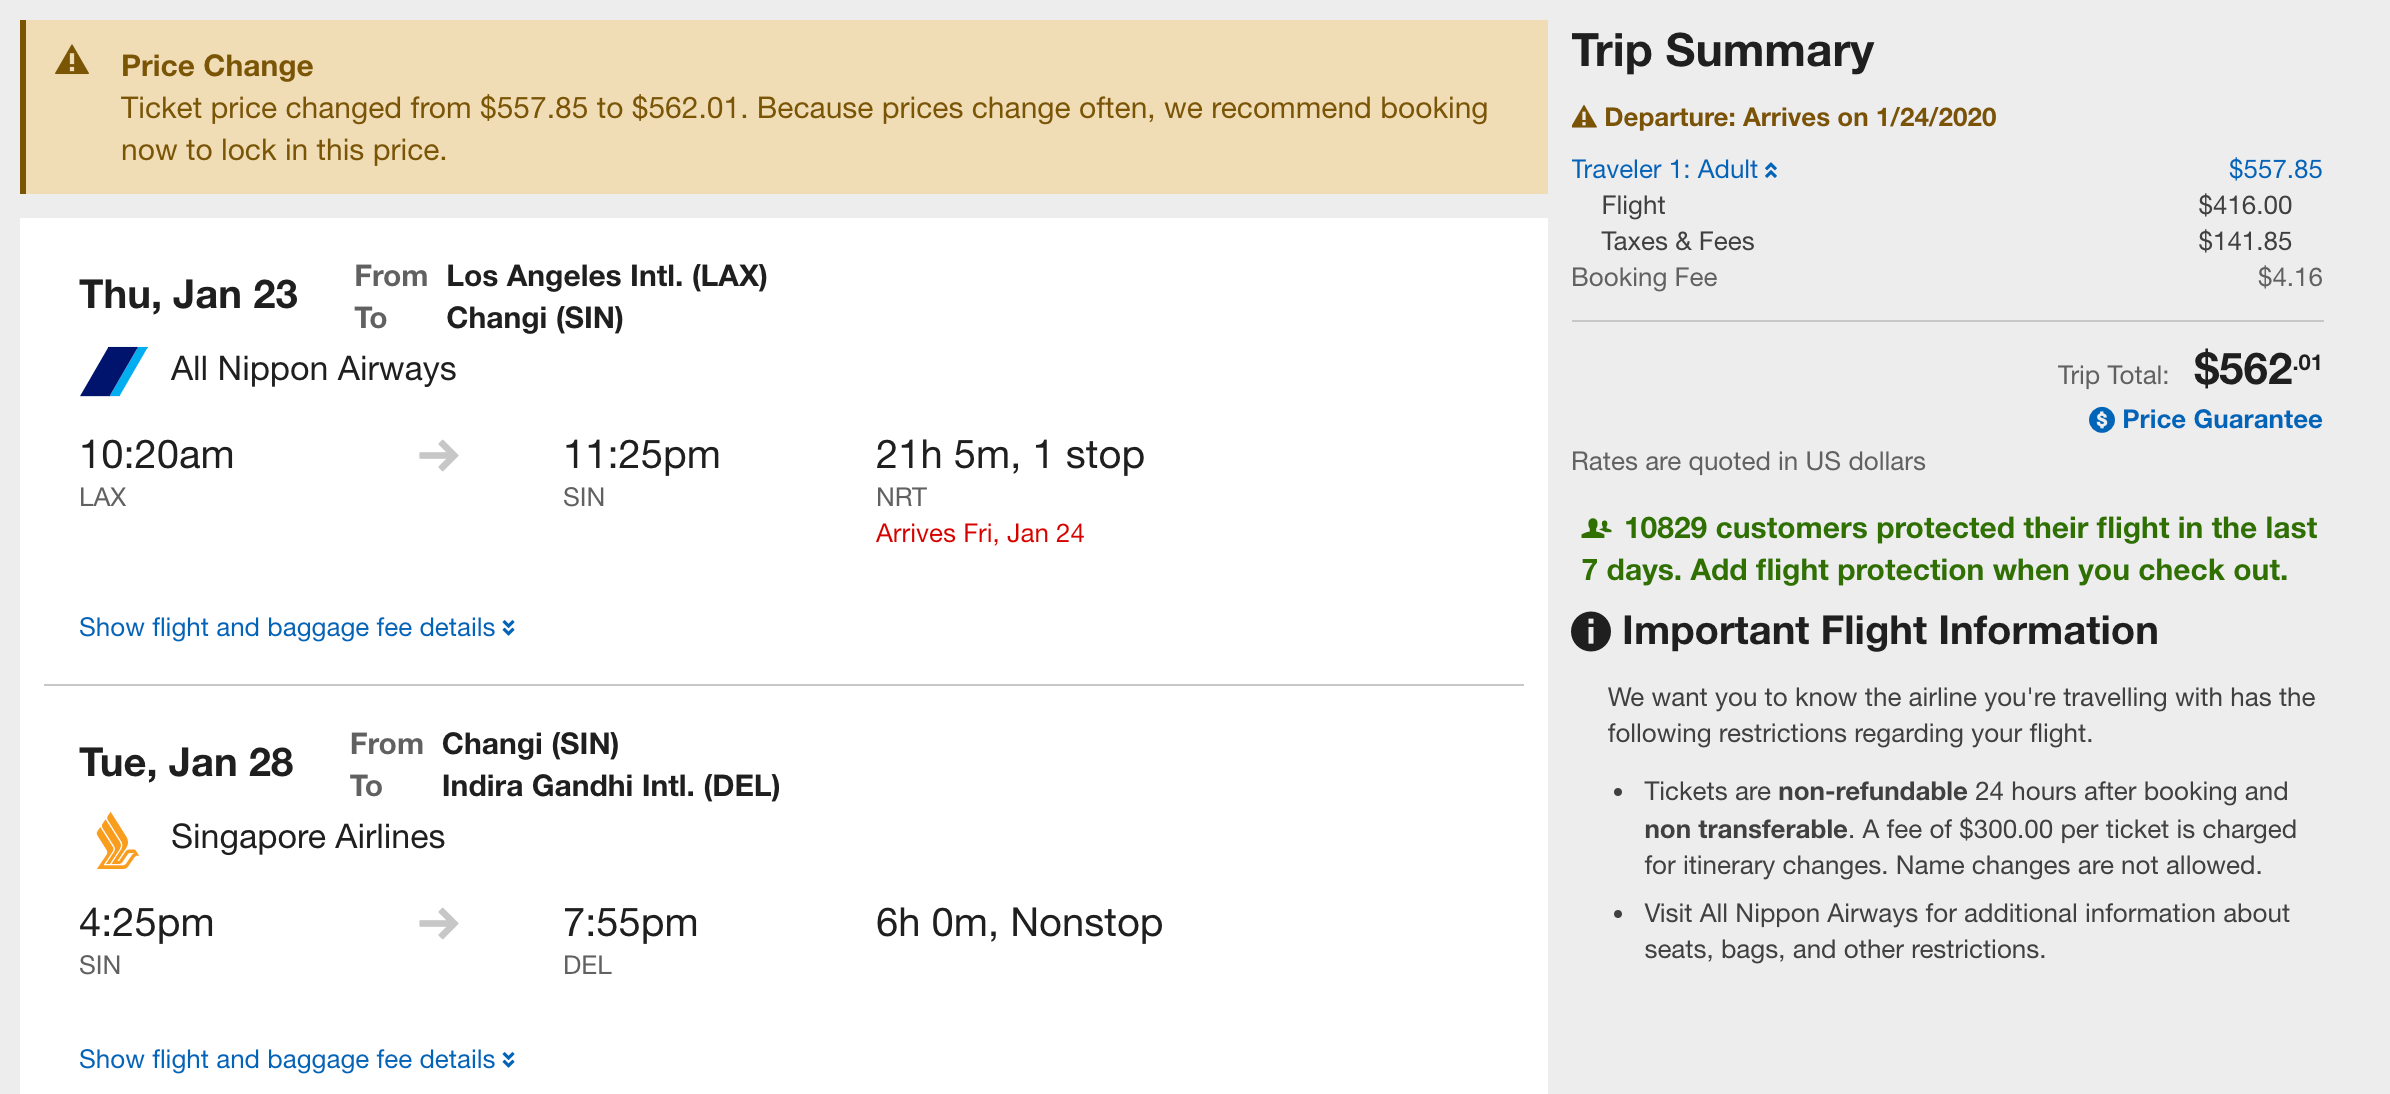Click the arrow between 10:20am and 11:25pm

pos(438,456)
